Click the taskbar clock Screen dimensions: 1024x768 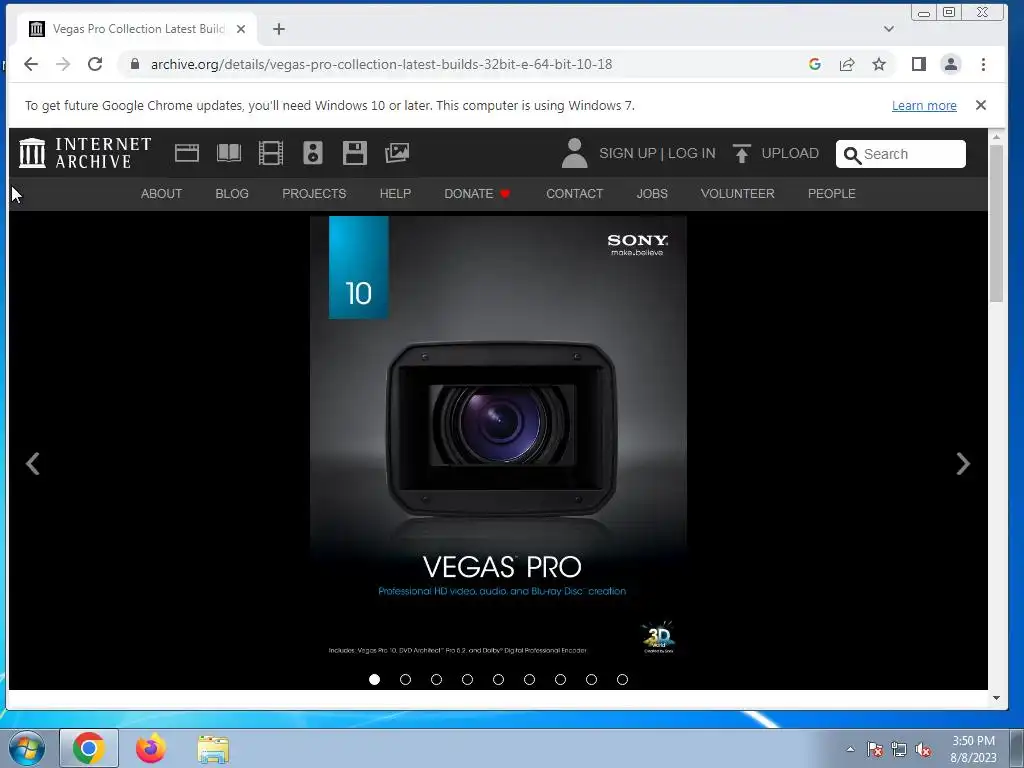click(x=973, y=749)
